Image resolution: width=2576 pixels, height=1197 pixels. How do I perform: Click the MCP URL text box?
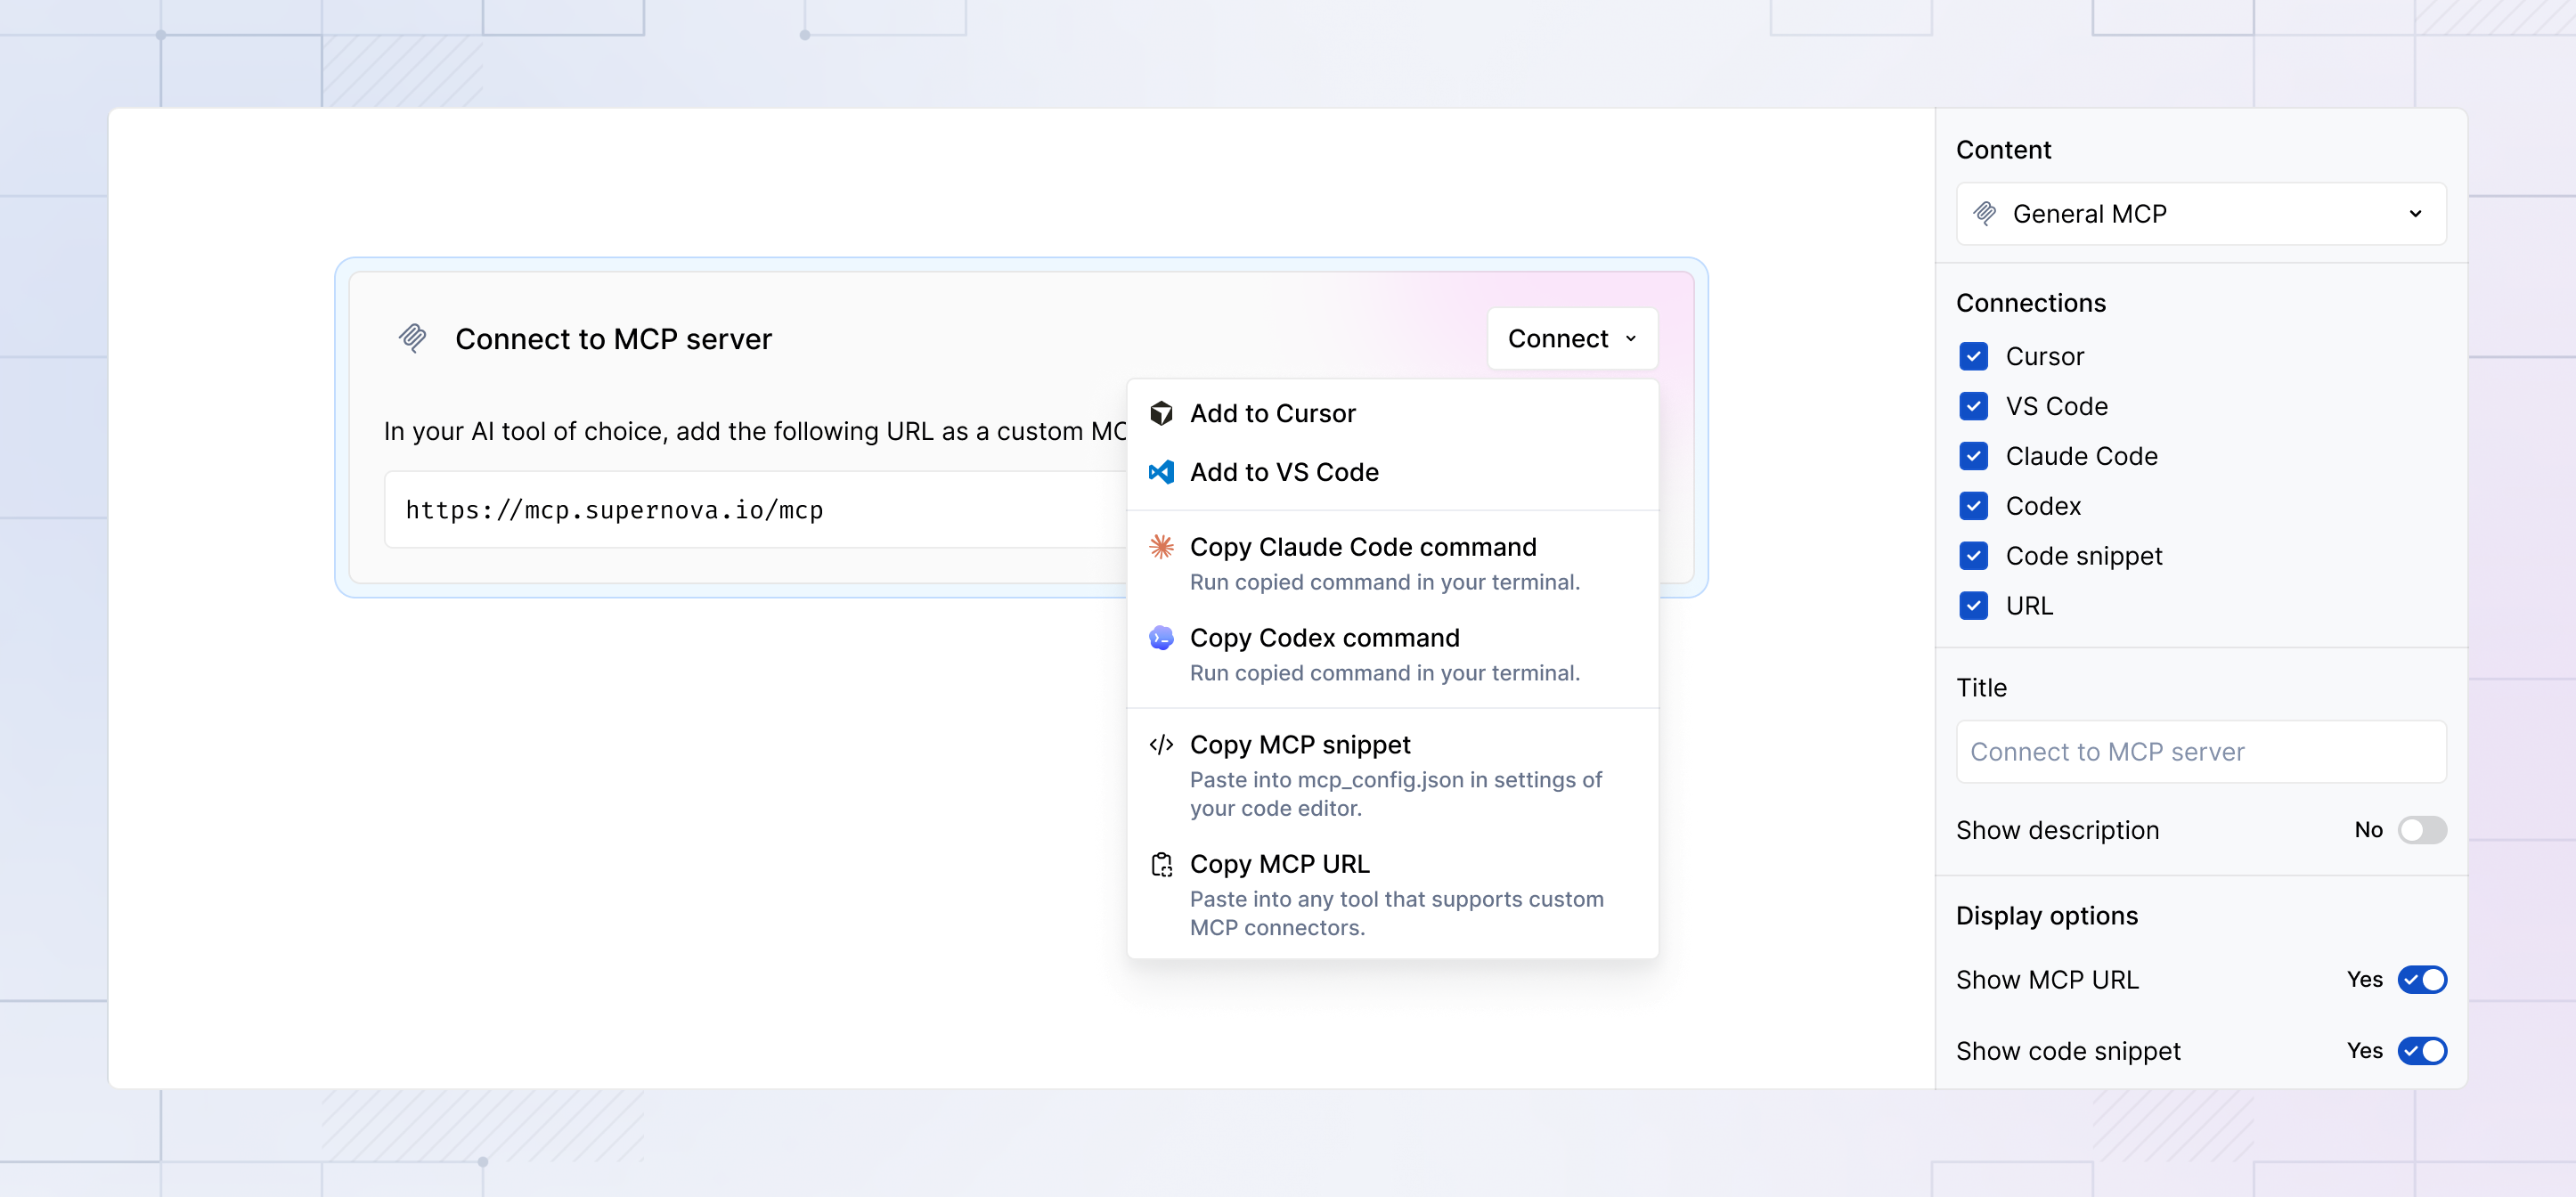coord(755,510)
